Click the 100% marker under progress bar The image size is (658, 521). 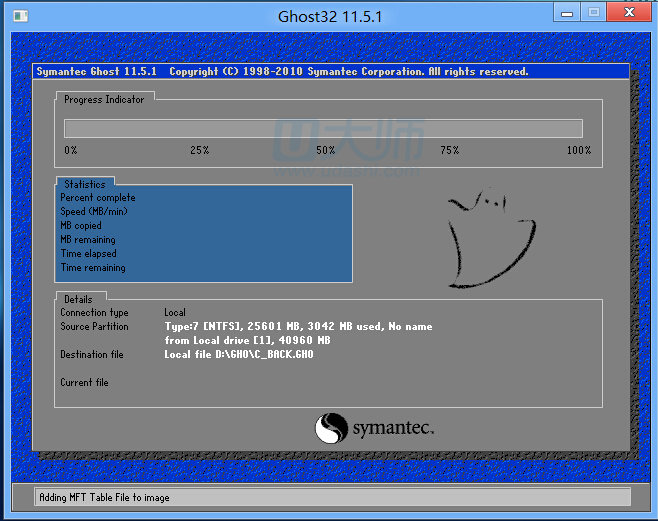(579, 150)
